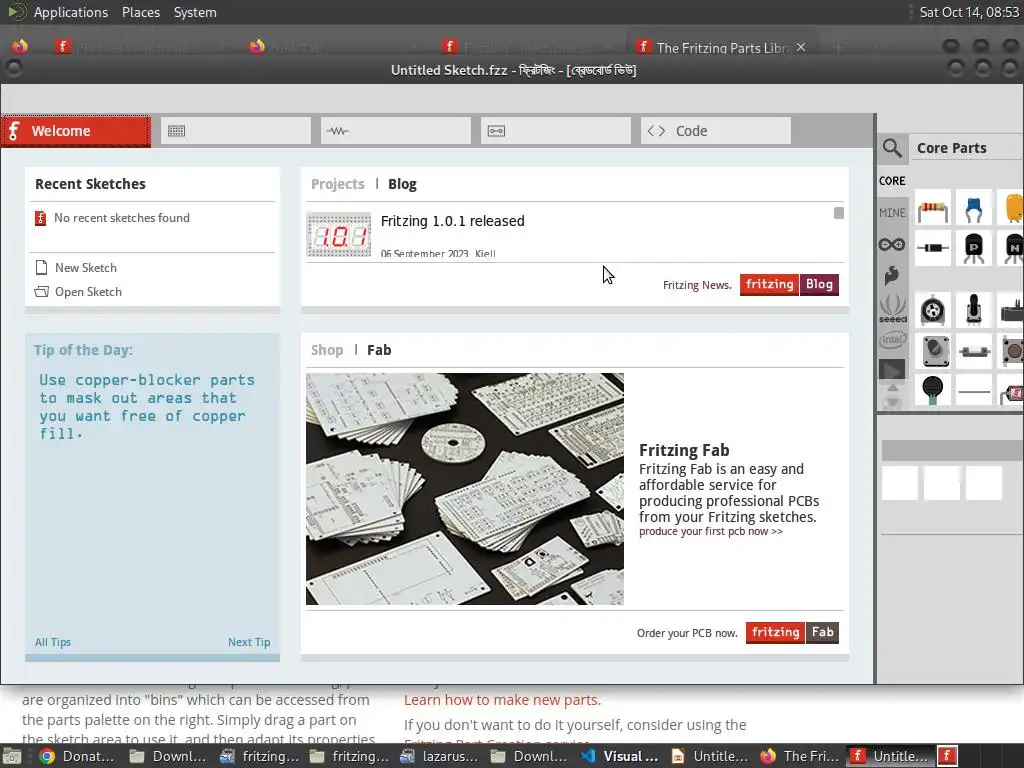Switch to lazarus... taskbar item

[441, 756]
